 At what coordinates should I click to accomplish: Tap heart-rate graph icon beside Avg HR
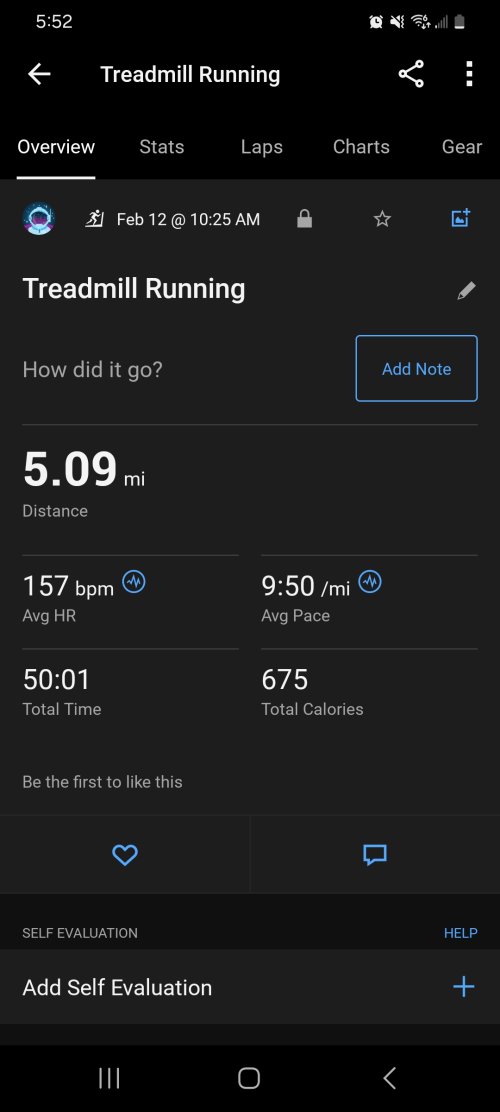(134, 582)
